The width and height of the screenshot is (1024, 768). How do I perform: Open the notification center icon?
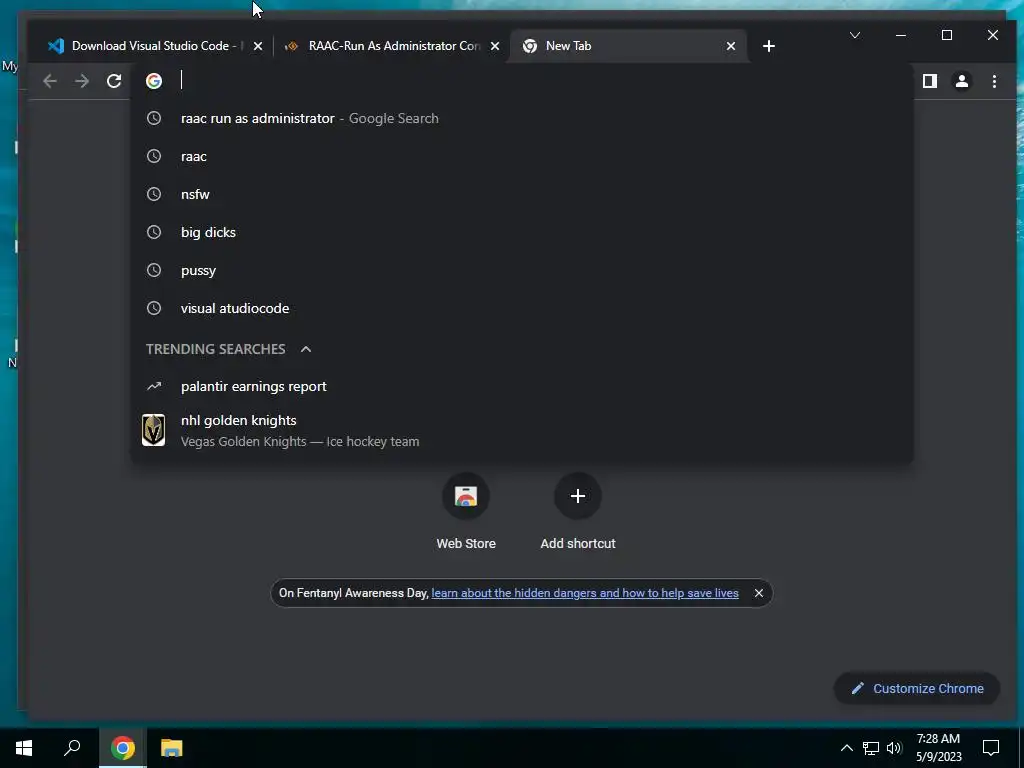pos(991,748)
